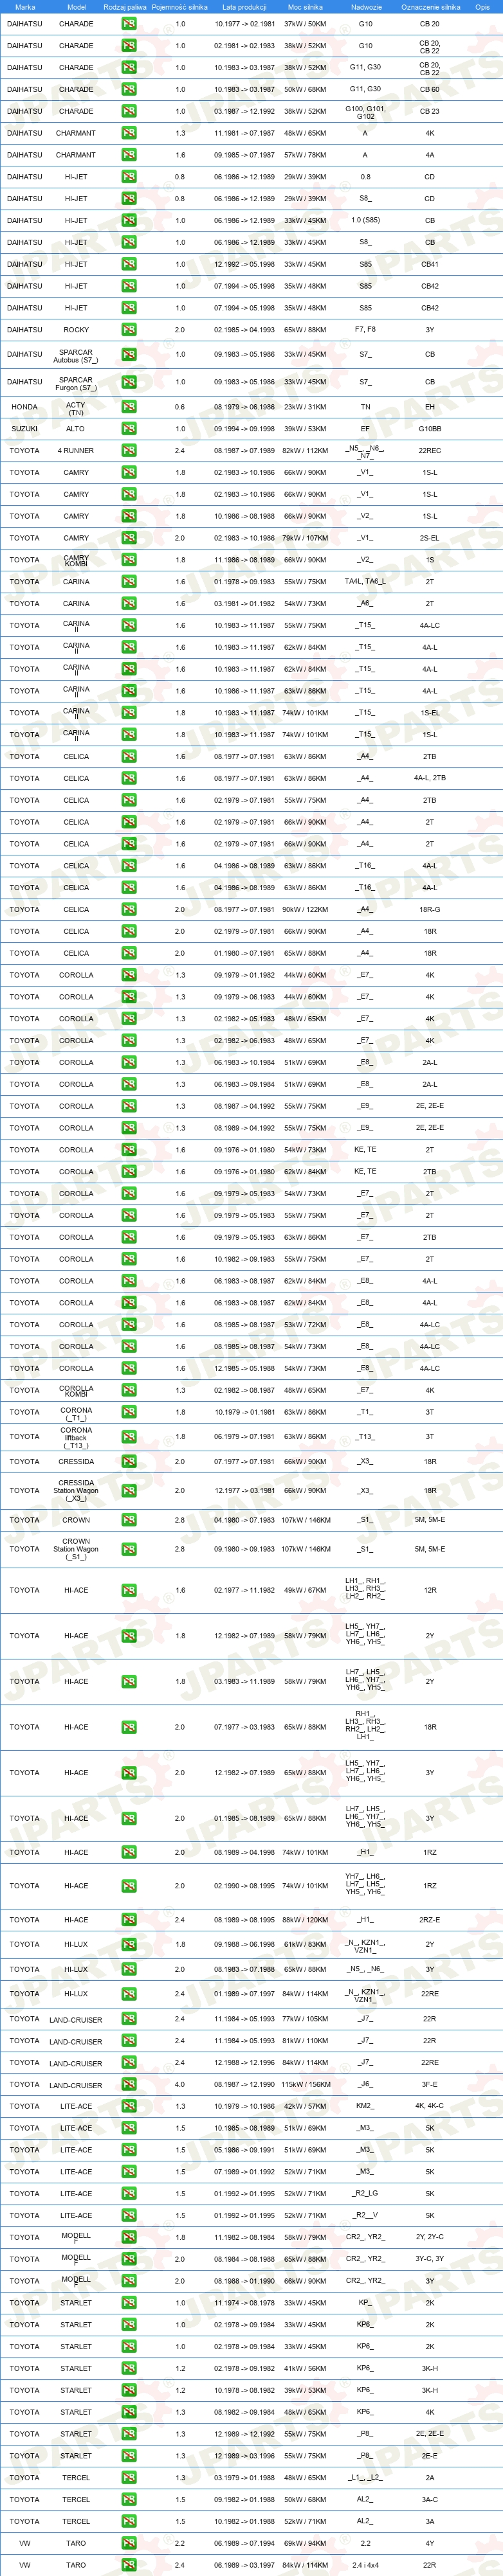The image size is (503, 2576).
Task: Select engine code 4Y in TARO row
Action: tap(430, 2543)
